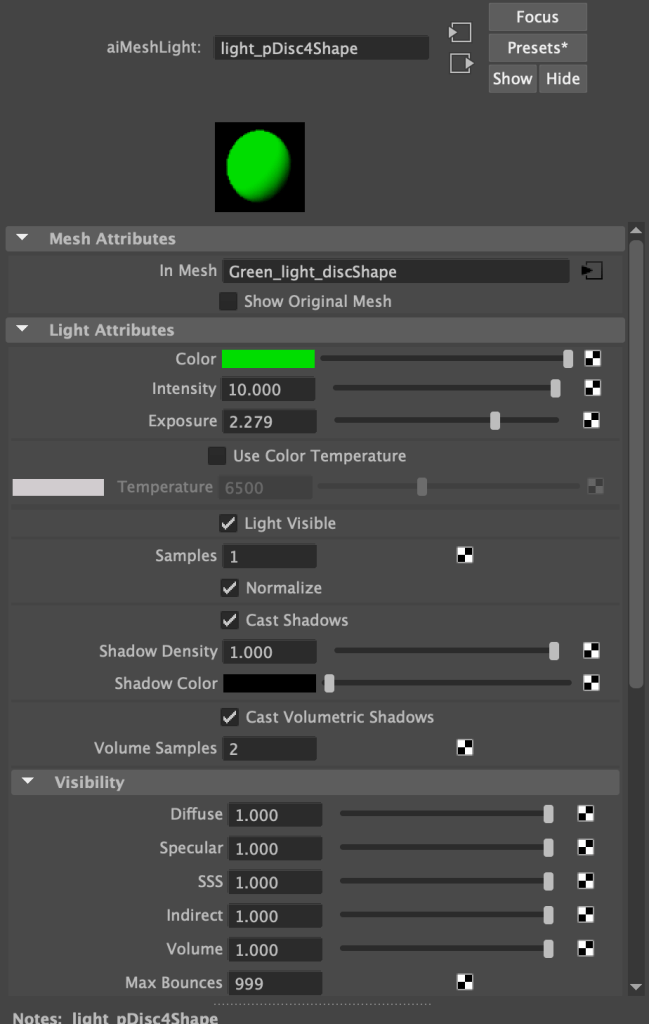Click the Max Bounces map checker icon
The height and width of the screenshot is (1024, 649).
[x=464, y=982]
